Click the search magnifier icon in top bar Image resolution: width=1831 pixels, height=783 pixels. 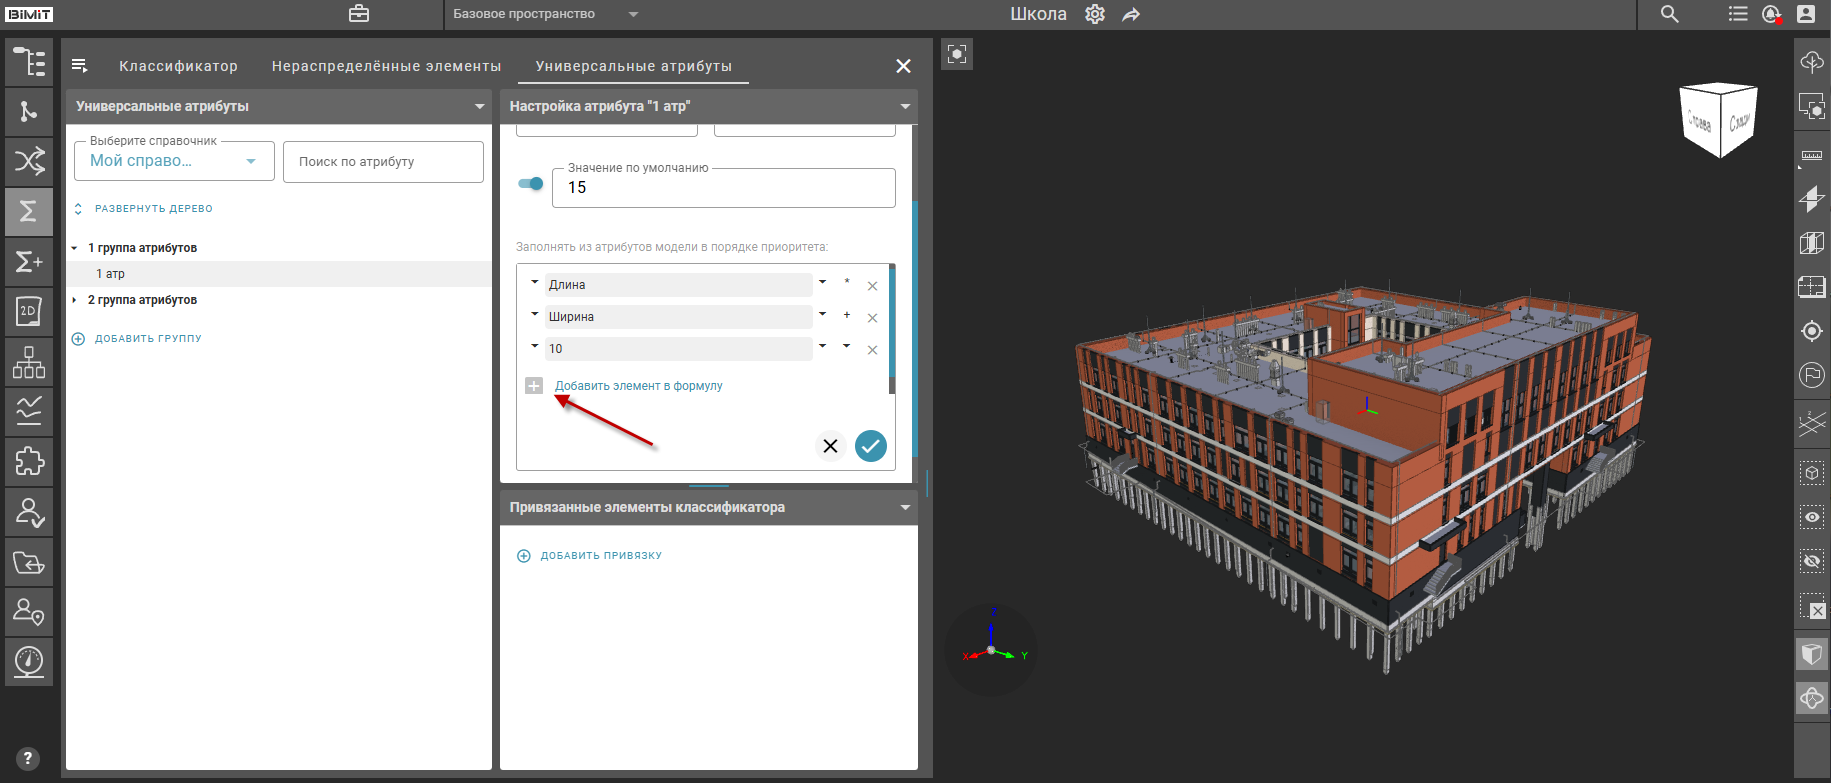[1669, 14]
